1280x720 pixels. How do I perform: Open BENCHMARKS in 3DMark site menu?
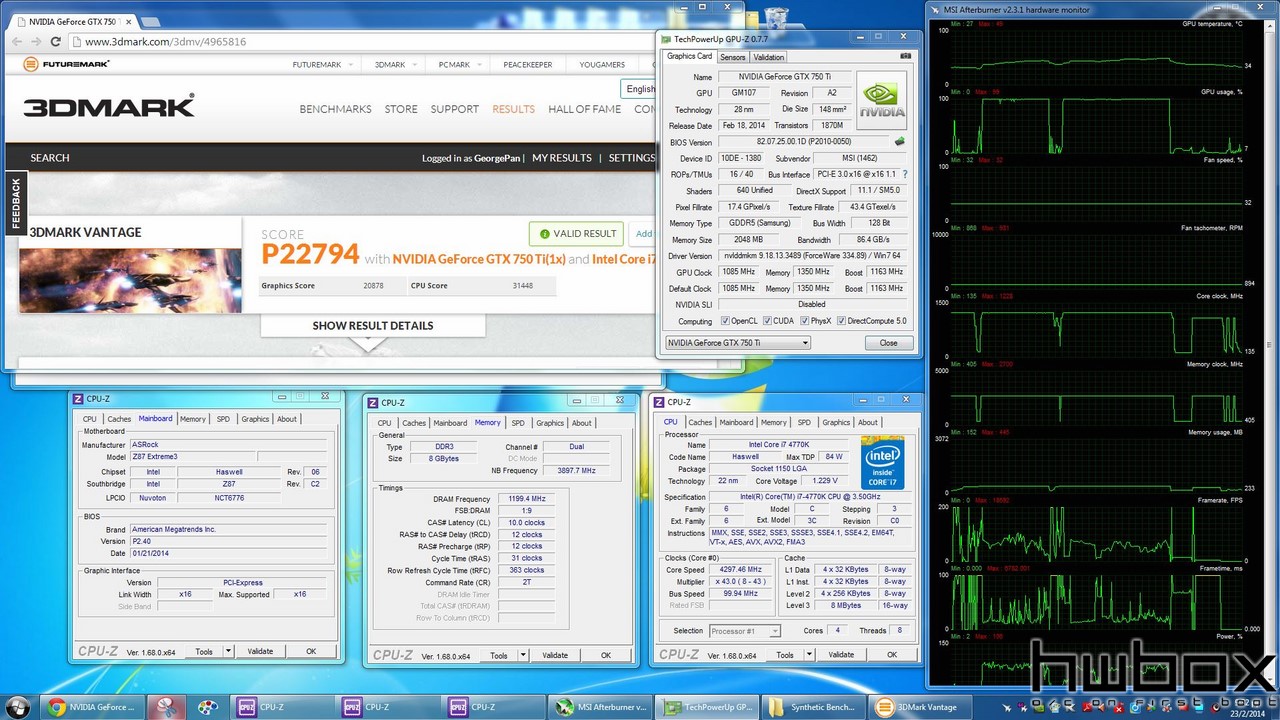335,109
